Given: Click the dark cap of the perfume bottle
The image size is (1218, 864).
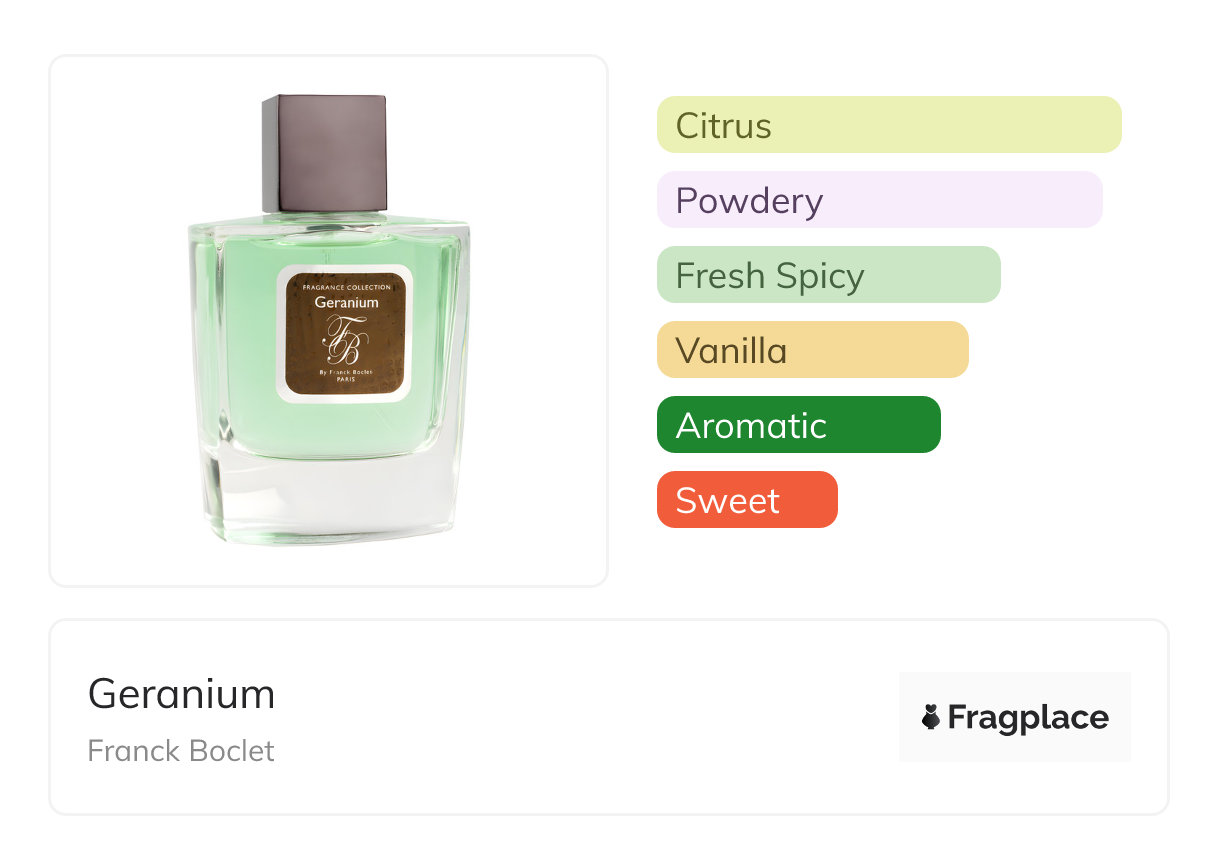Looking at the screenshot, I should pos(325,153).
